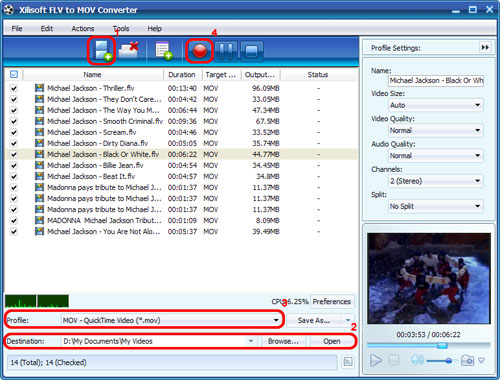Take a snapshot with the camera icon
This screenshot has width=500, height=380.
pyautogui.click(x=467, y=360)
